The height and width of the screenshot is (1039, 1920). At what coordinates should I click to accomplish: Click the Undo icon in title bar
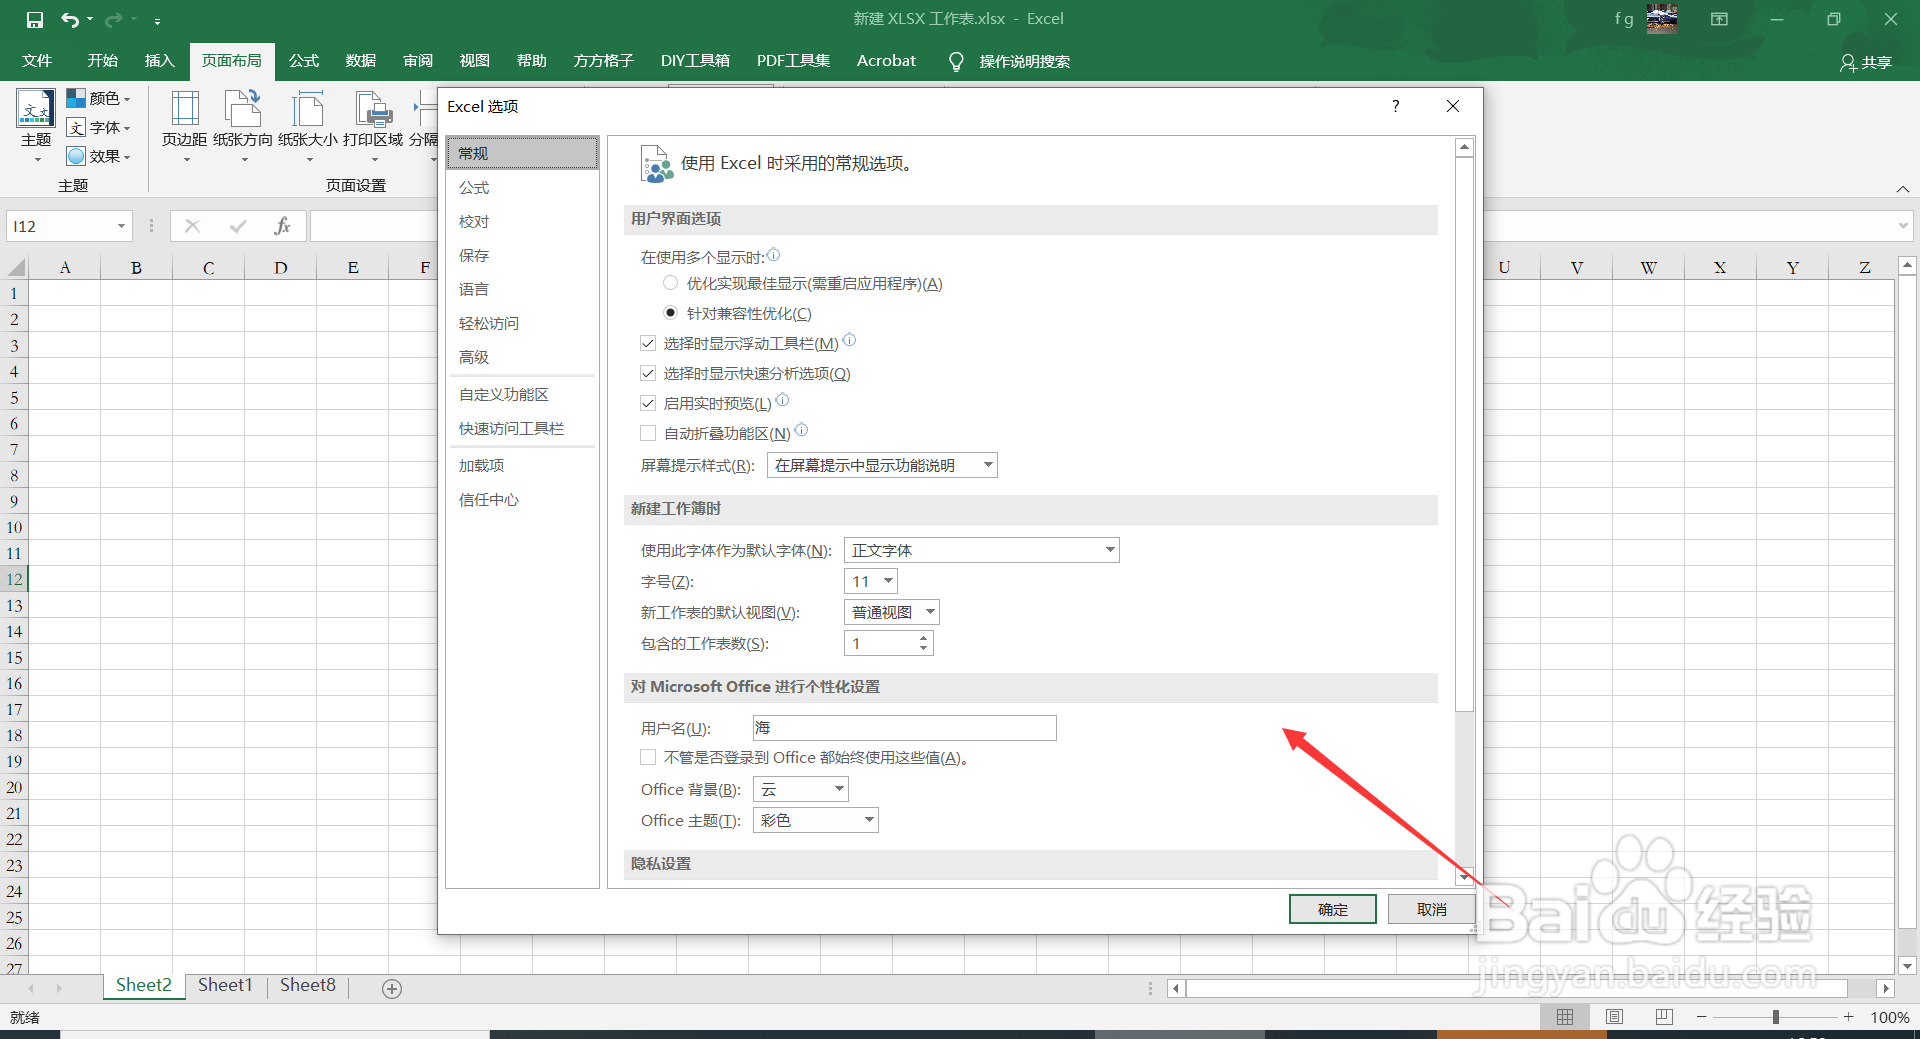69,19
